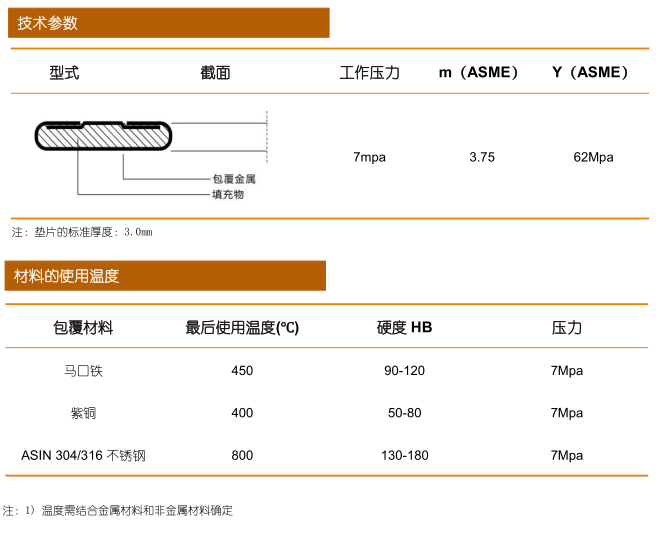This screenshot has height=541, width=664.
Task: Click the 工作压力 column header
Action: click(x=369, y=72)
